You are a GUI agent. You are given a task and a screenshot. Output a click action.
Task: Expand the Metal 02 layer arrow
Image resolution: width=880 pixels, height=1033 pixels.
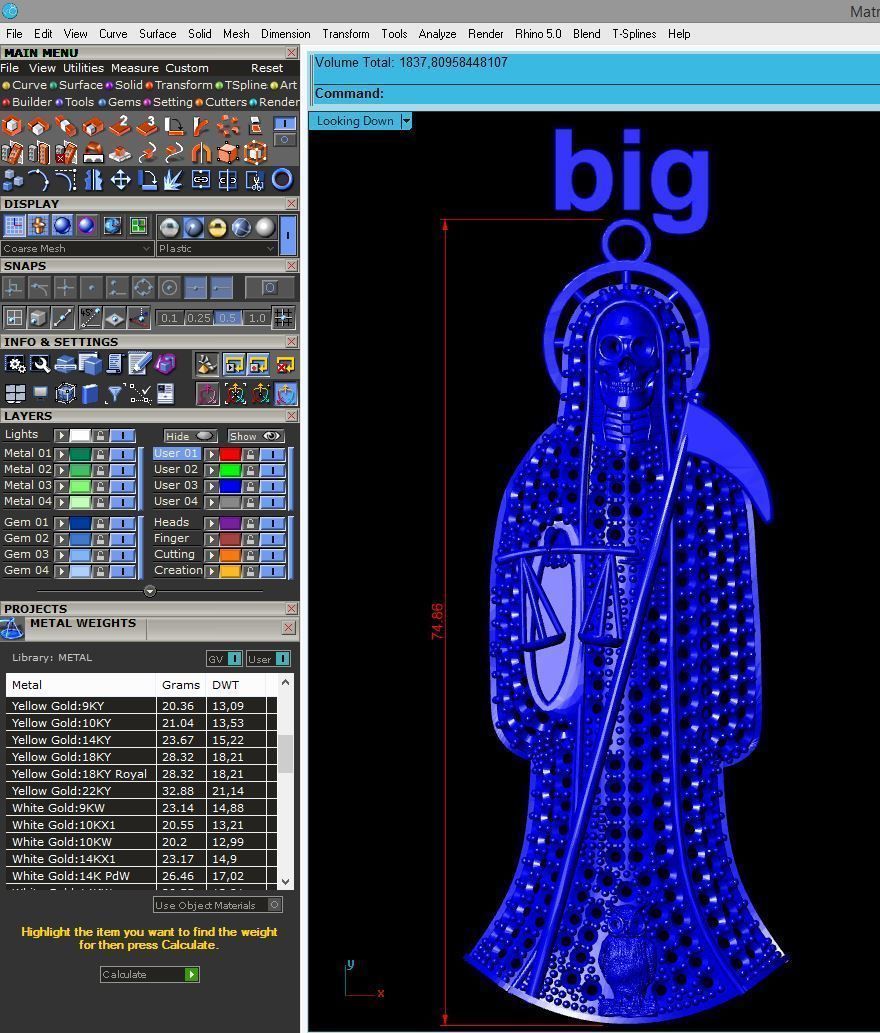click(x=61, y=470)
